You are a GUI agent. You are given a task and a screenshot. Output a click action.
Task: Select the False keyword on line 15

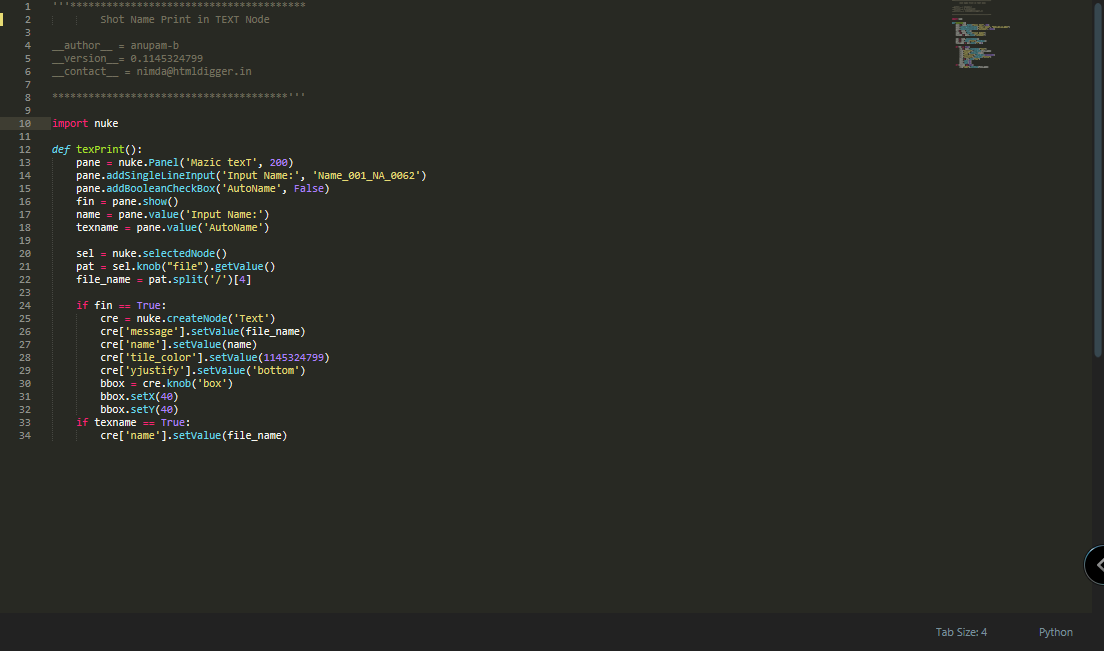pos(309,188)
